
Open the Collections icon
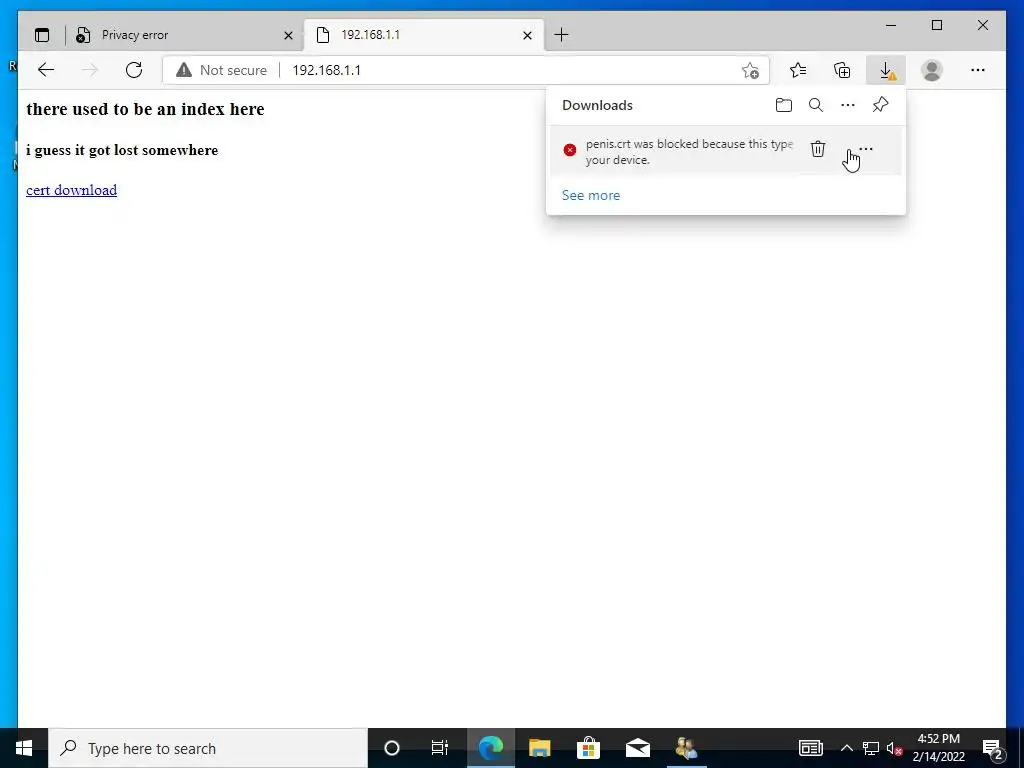pyautogui.click(x=842, y=70)
